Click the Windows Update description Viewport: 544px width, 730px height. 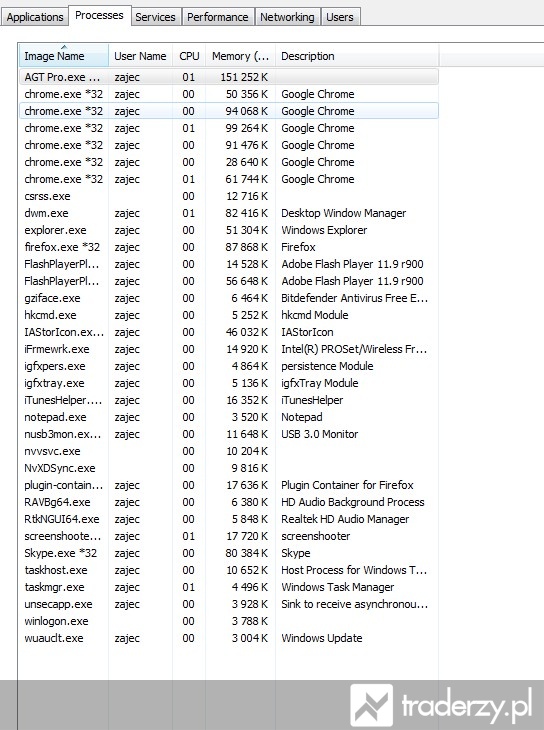click(x=321, y=638)
